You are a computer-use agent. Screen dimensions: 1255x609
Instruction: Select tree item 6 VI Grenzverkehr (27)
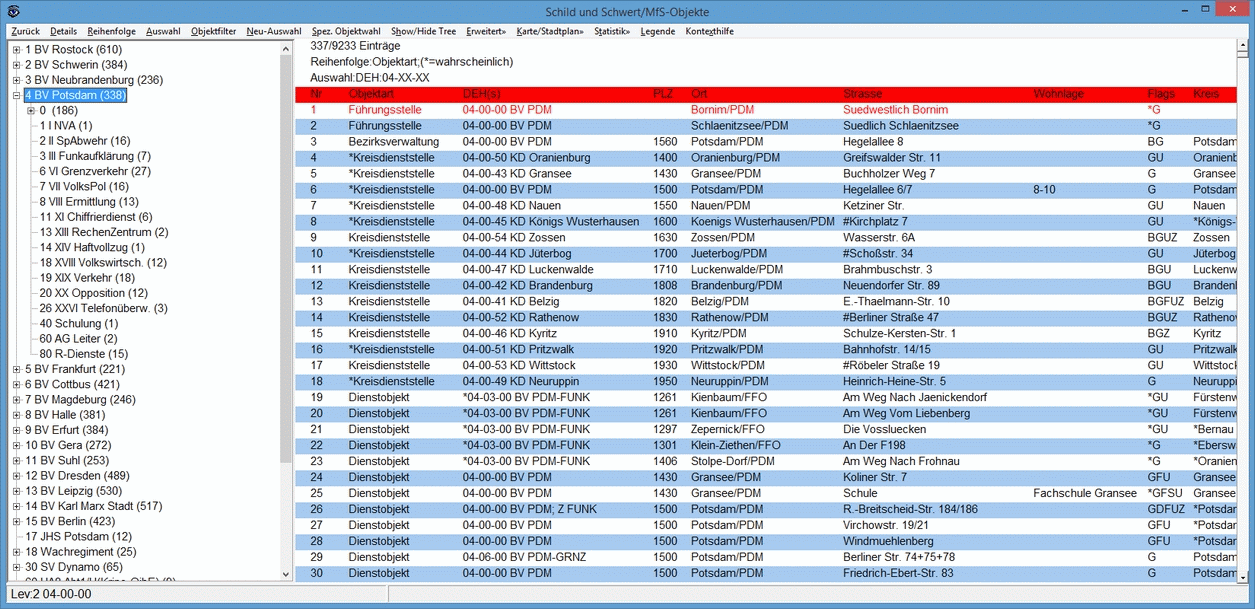[x=95, y=172]
